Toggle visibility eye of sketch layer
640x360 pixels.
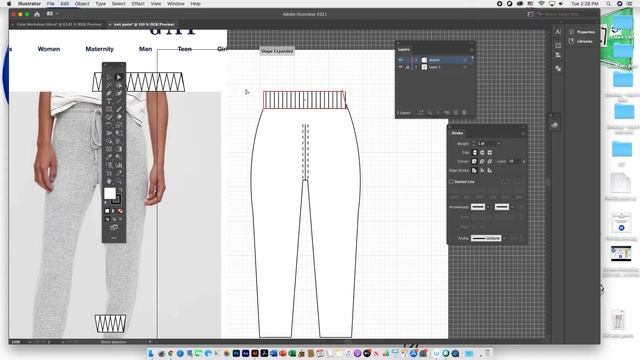coord(400,60)
